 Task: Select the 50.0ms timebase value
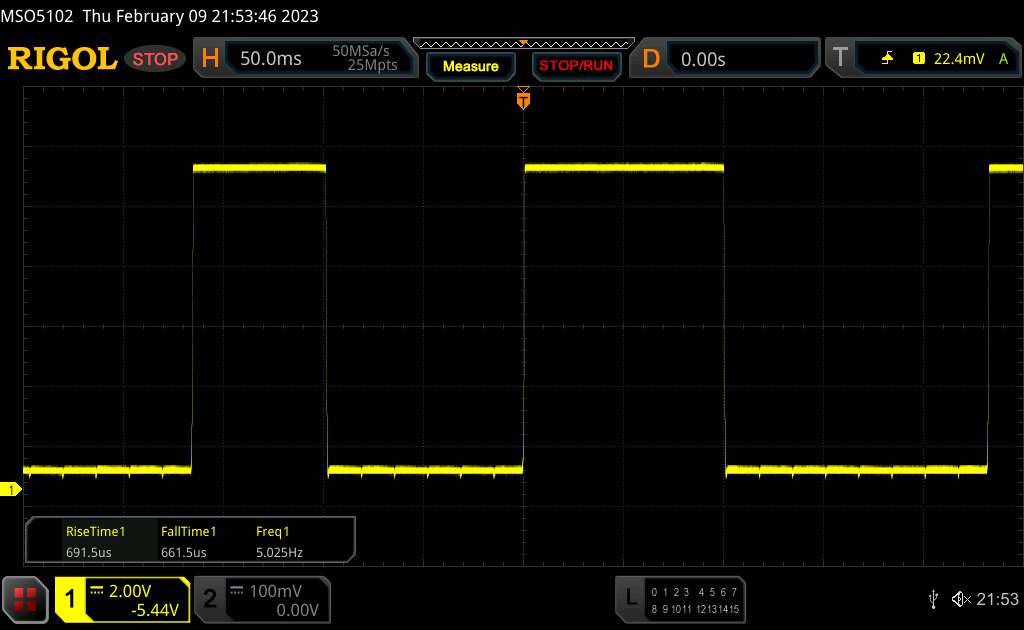pyautogui.click(x=270, y=59)
